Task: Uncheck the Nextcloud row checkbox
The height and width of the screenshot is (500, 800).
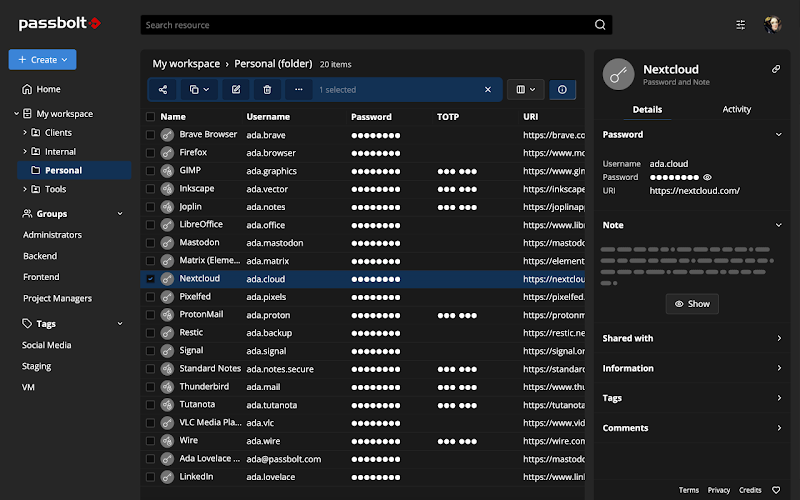Action: (151, 279)
